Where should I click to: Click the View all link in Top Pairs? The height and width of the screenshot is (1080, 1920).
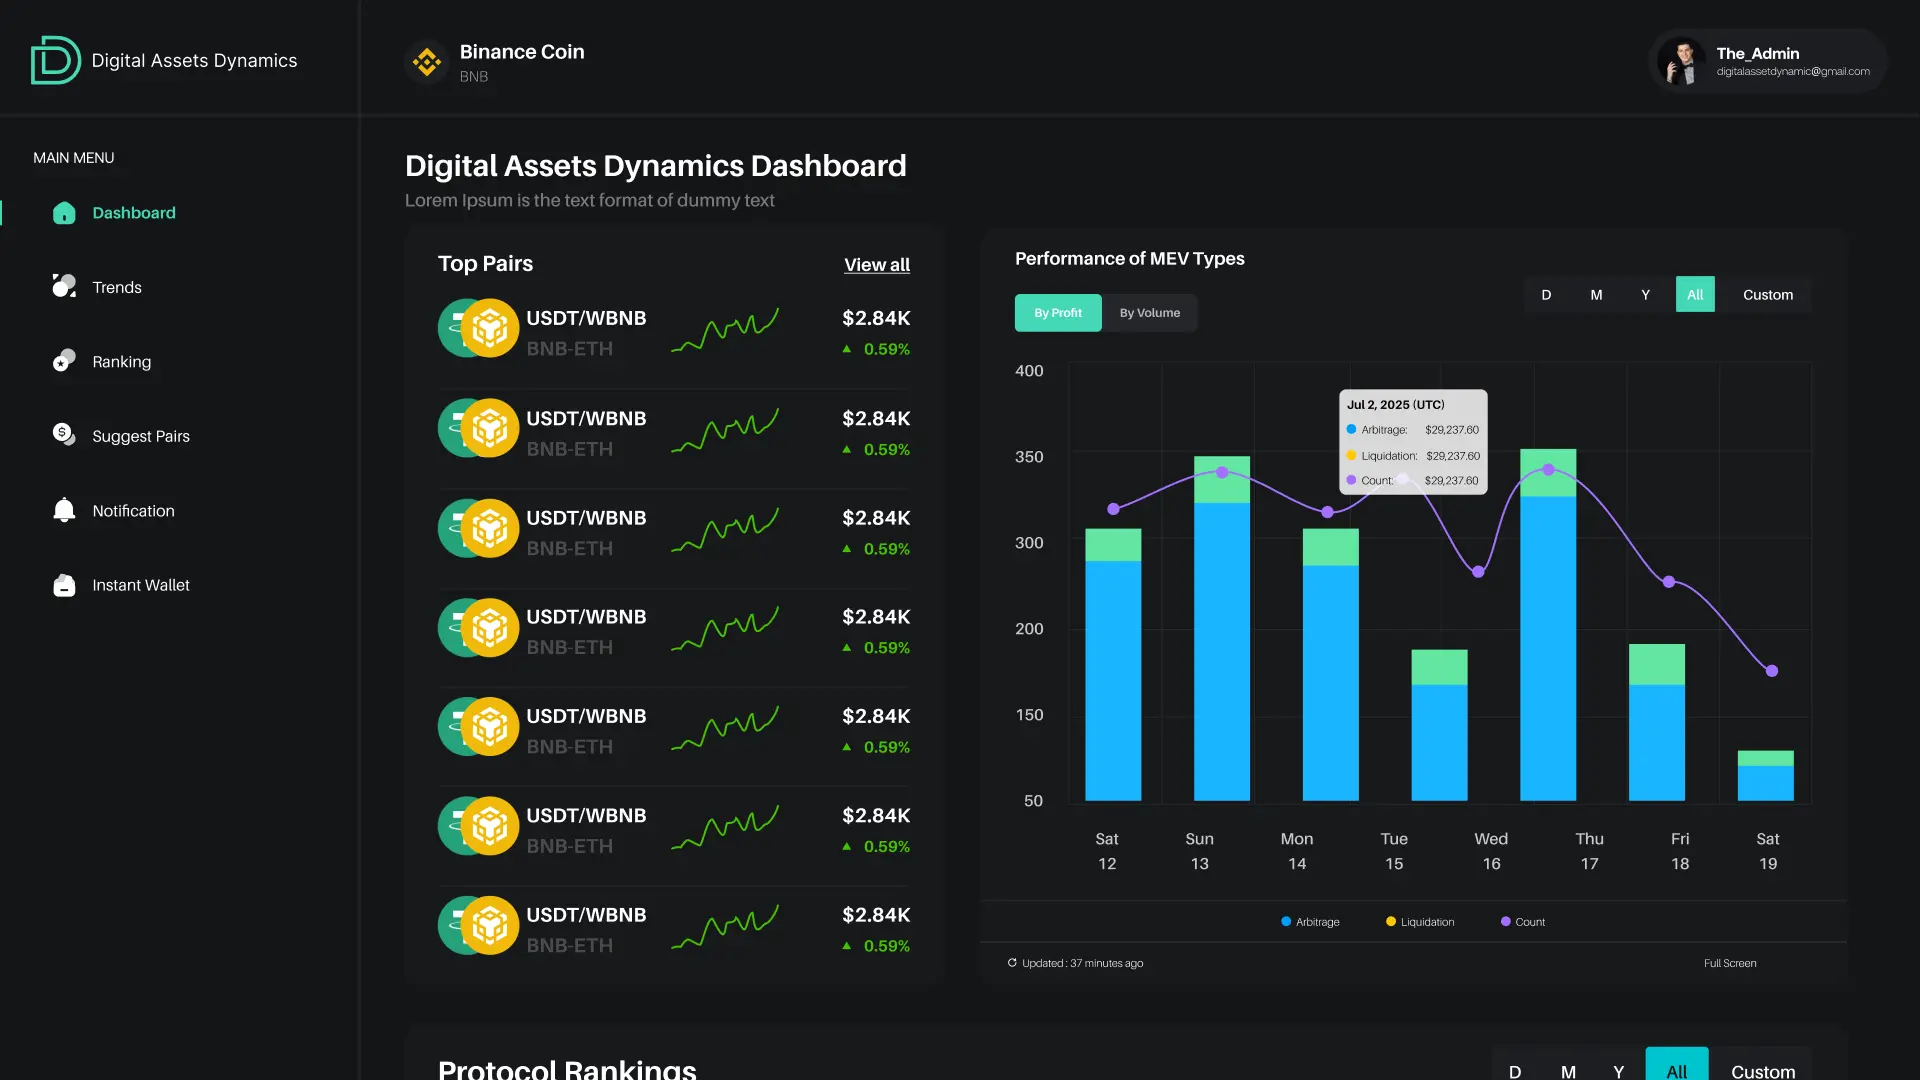[876, 264]
